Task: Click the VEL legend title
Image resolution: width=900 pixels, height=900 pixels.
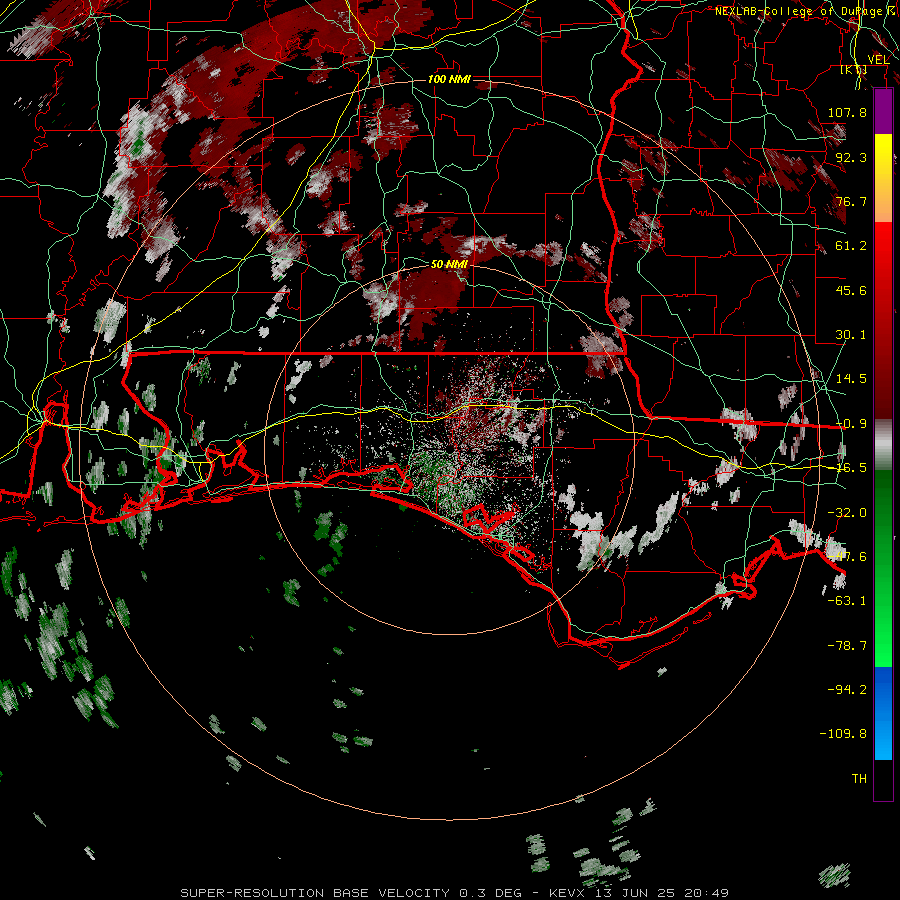Action: 878,59
